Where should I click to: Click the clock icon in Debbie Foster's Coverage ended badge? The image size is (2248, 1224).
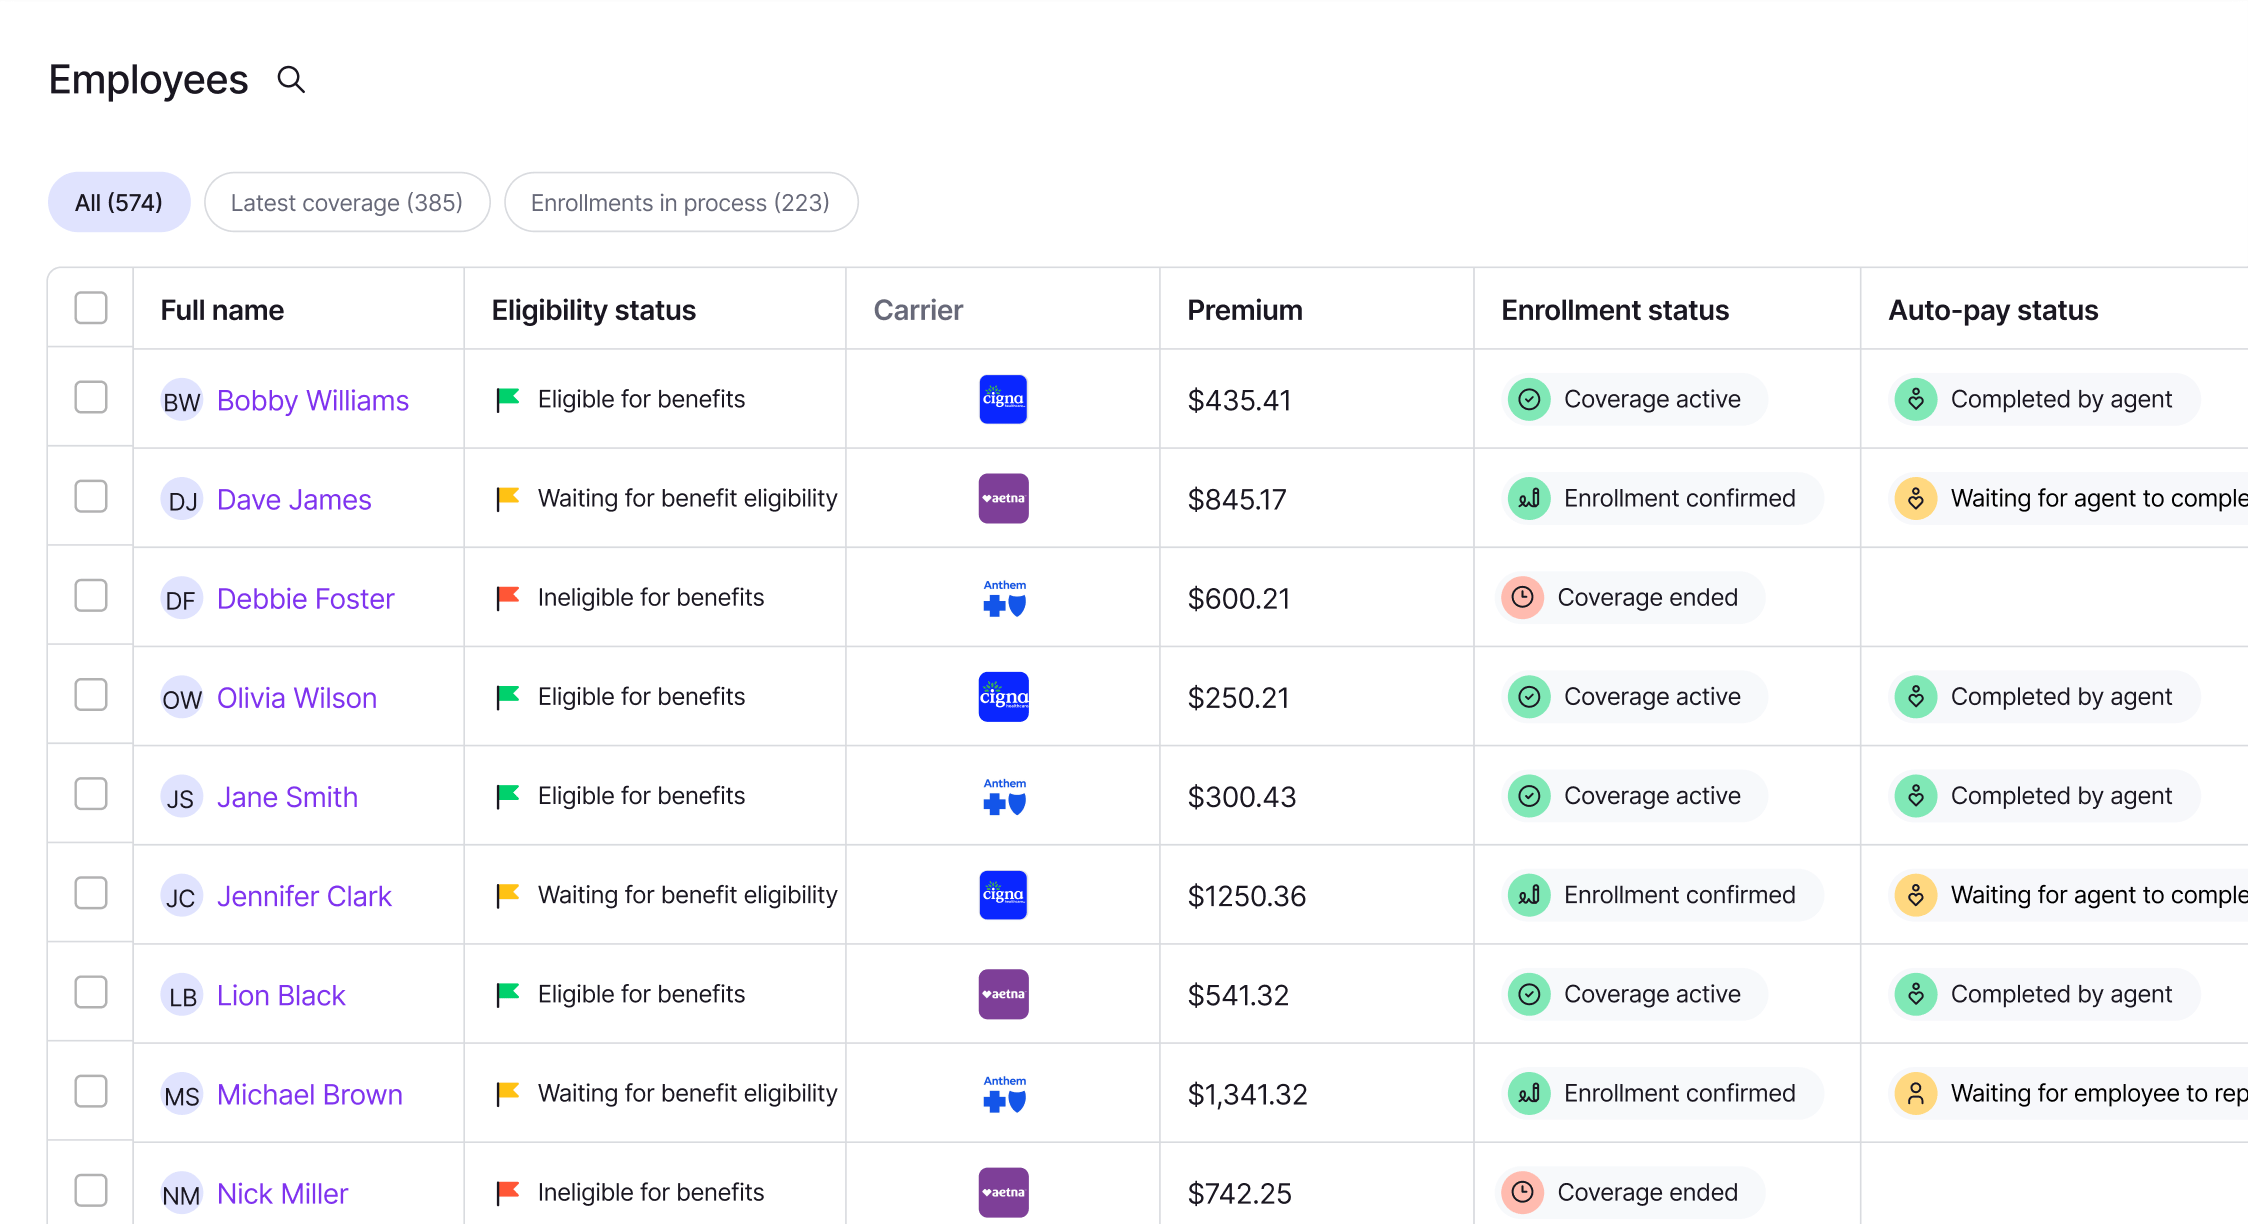(x=1522, y=597)
